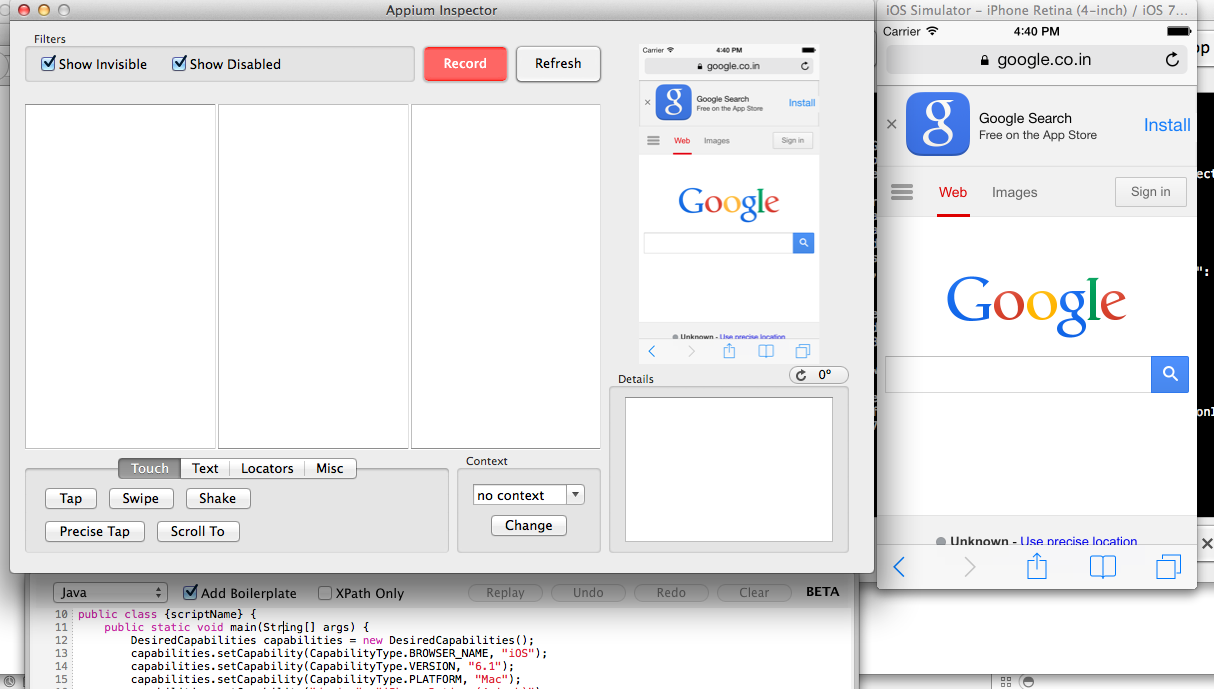Screen dimensions: 1214x689
Task: Click the Shake button
Action: tap(218, 498)
